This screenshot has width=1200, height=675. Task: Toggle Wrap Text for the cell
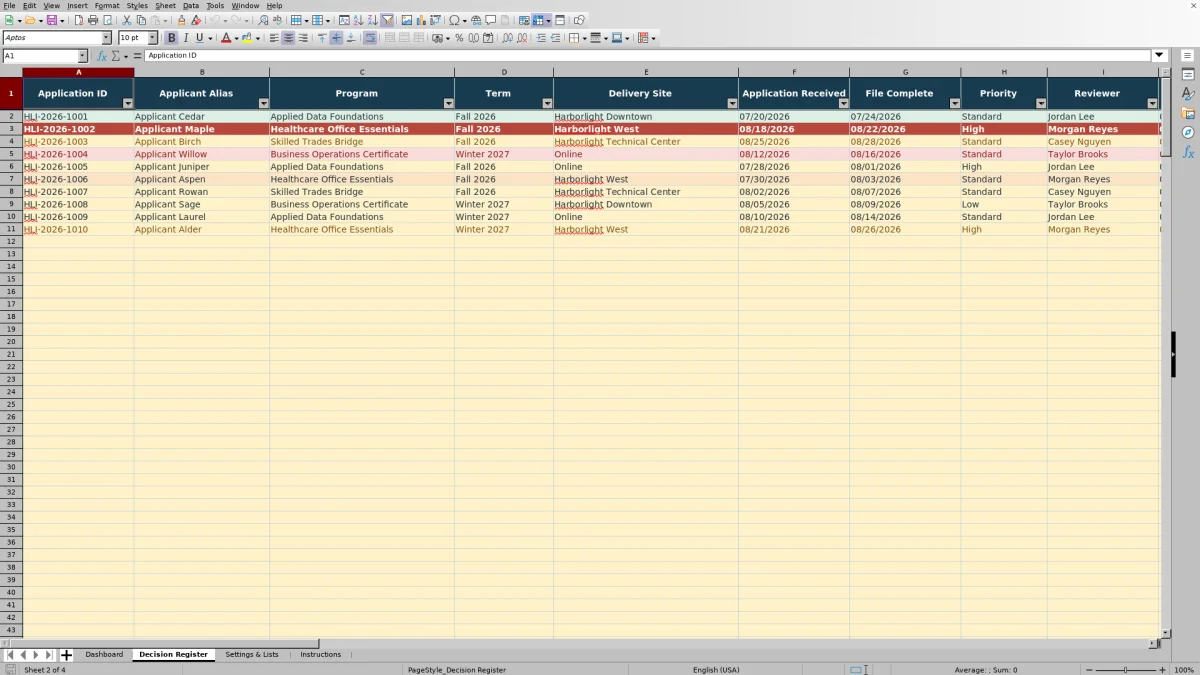pyautogui.click(x=370, y=38)
